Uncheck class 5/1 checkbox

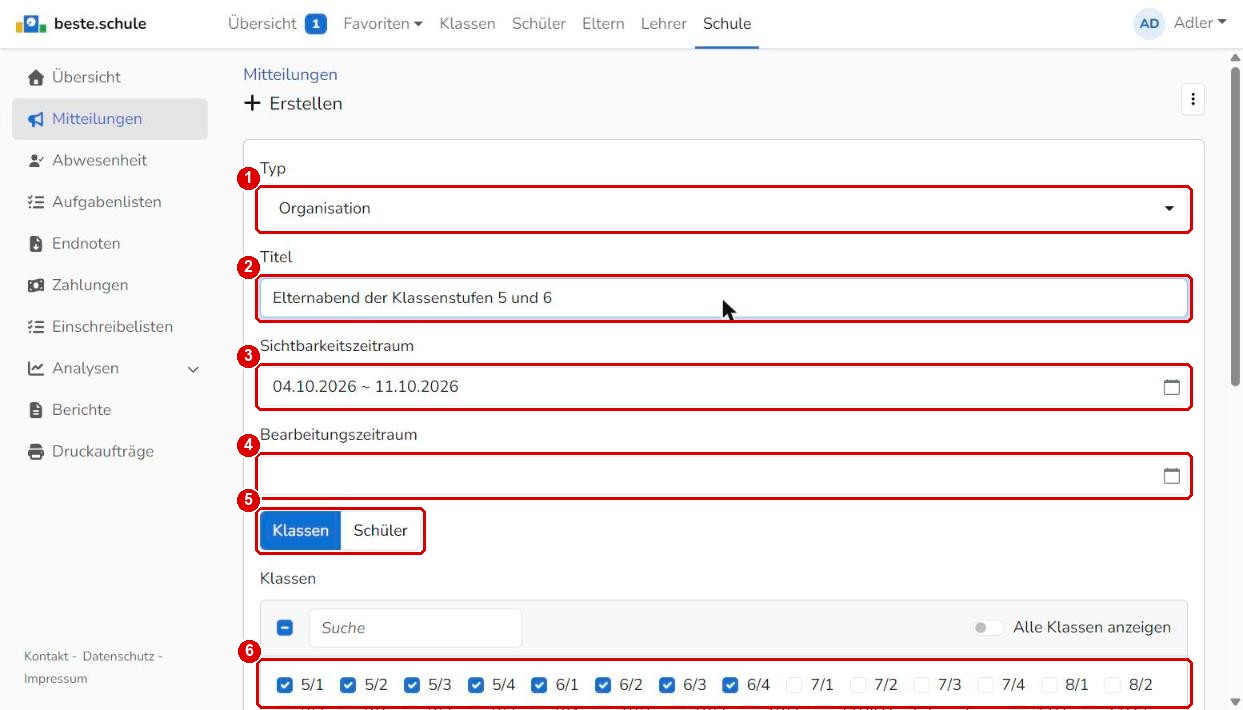click(x=285, y=685)
